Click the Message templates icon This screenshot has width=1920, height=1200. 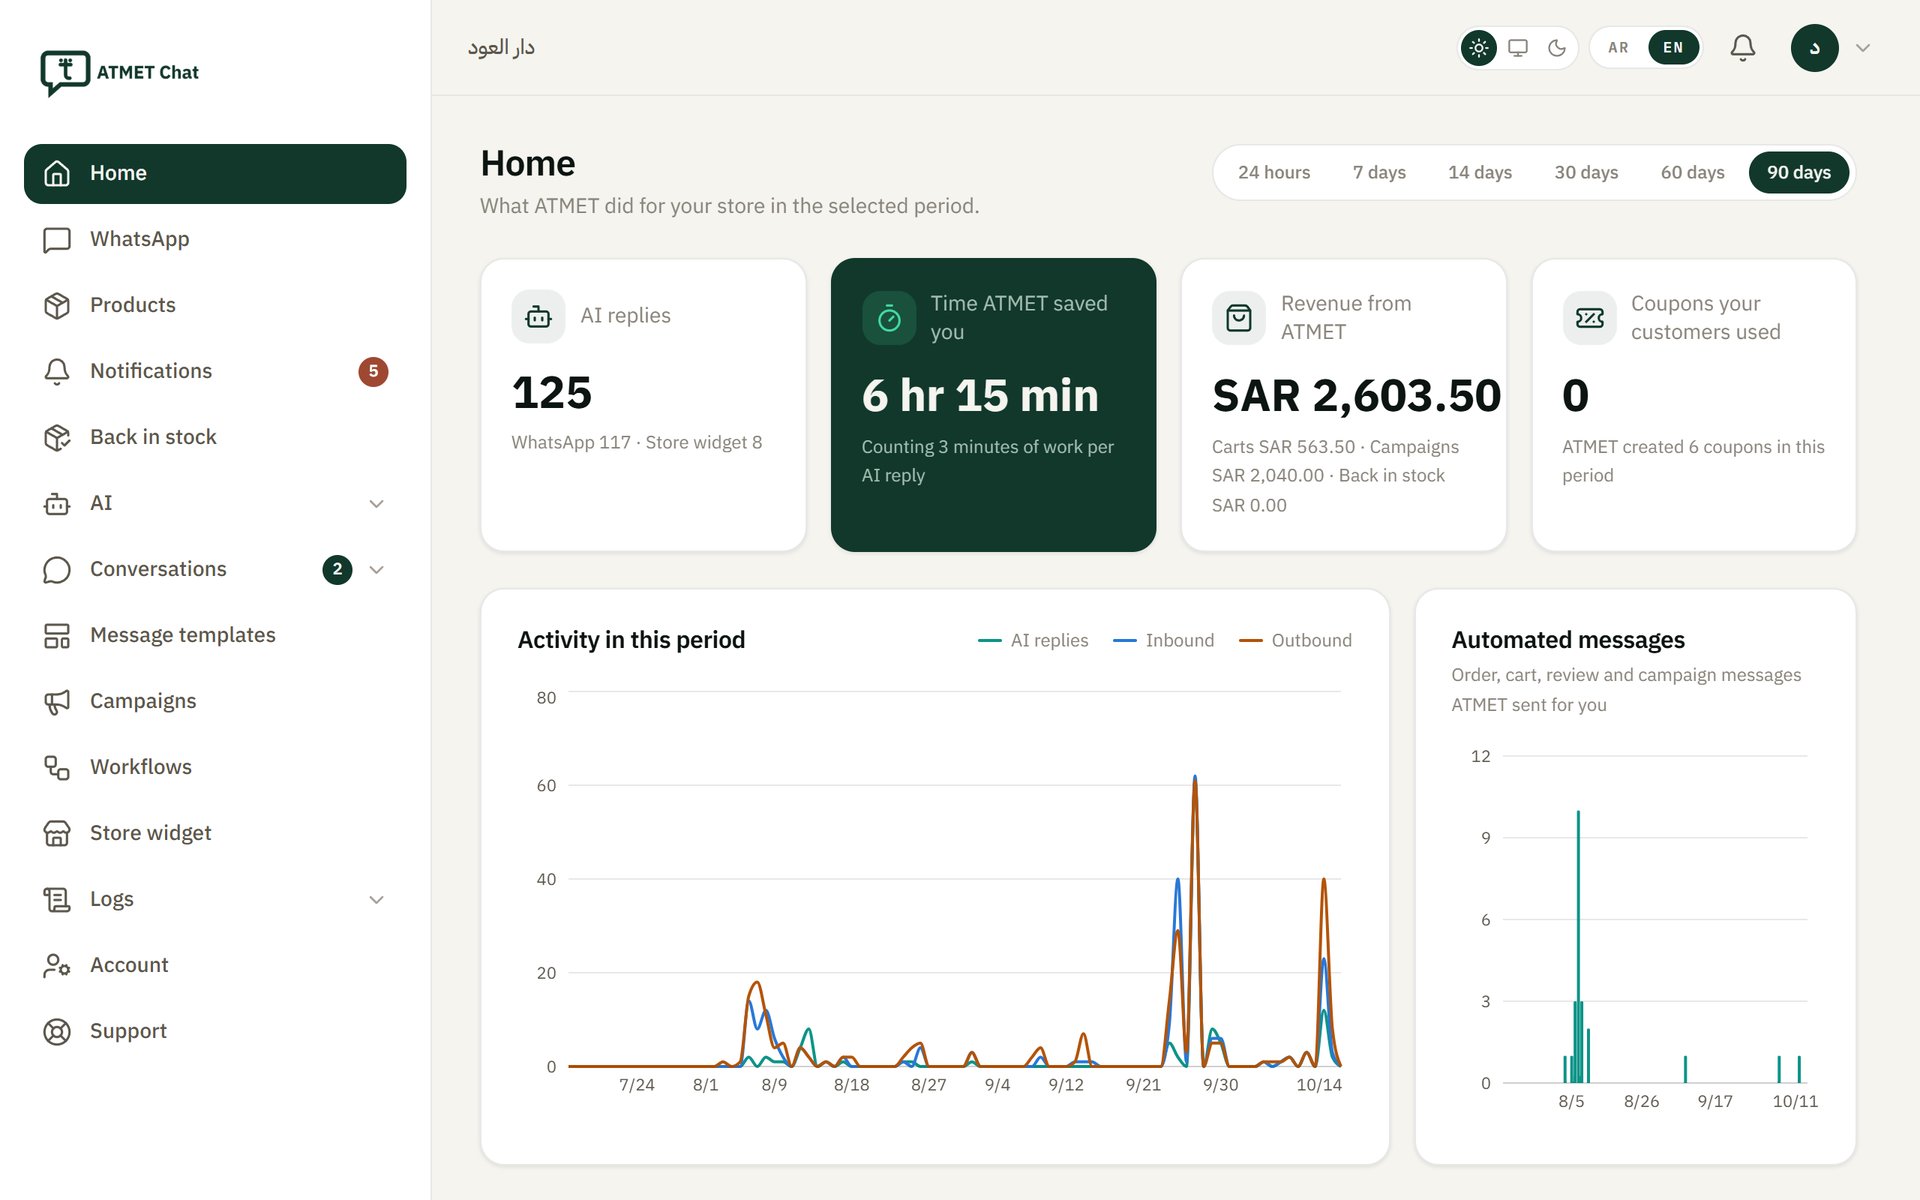57,635
